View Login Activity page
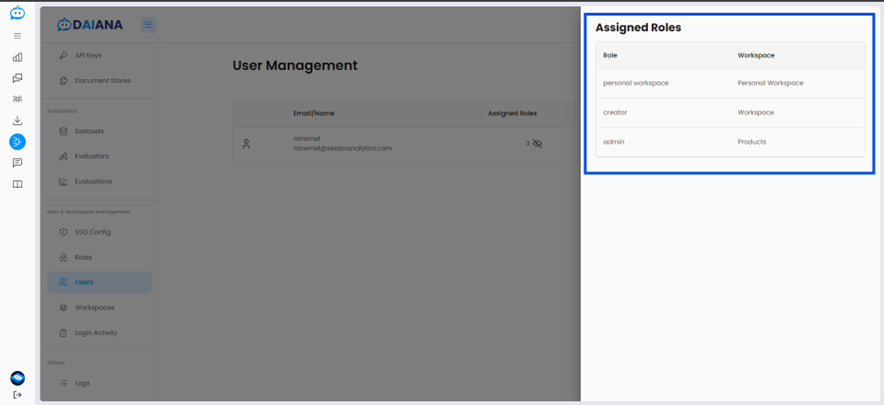The width and height of the screenshot is (884, 405). click(95, 333)
